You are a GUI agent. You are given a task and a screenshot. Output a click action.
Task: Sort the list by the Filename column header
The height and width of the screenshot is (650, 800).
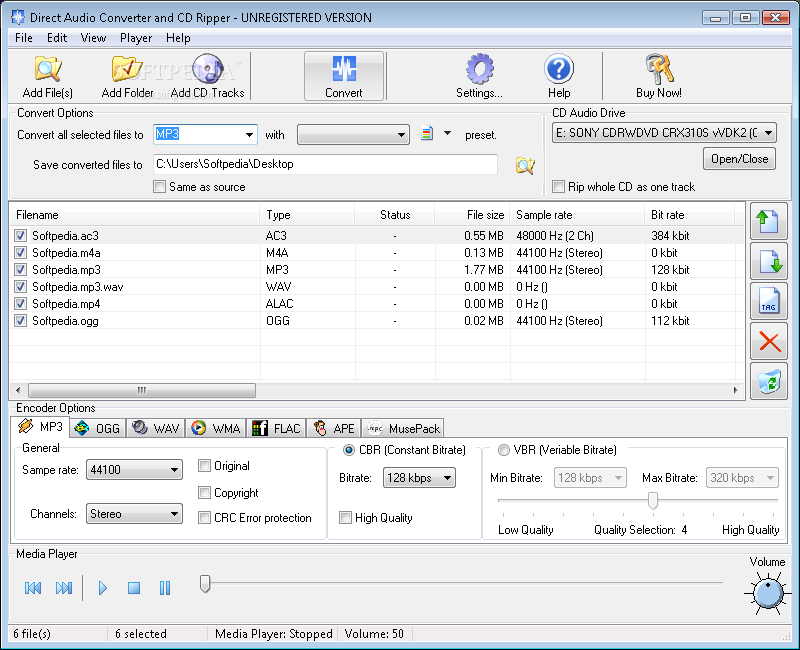135,215
